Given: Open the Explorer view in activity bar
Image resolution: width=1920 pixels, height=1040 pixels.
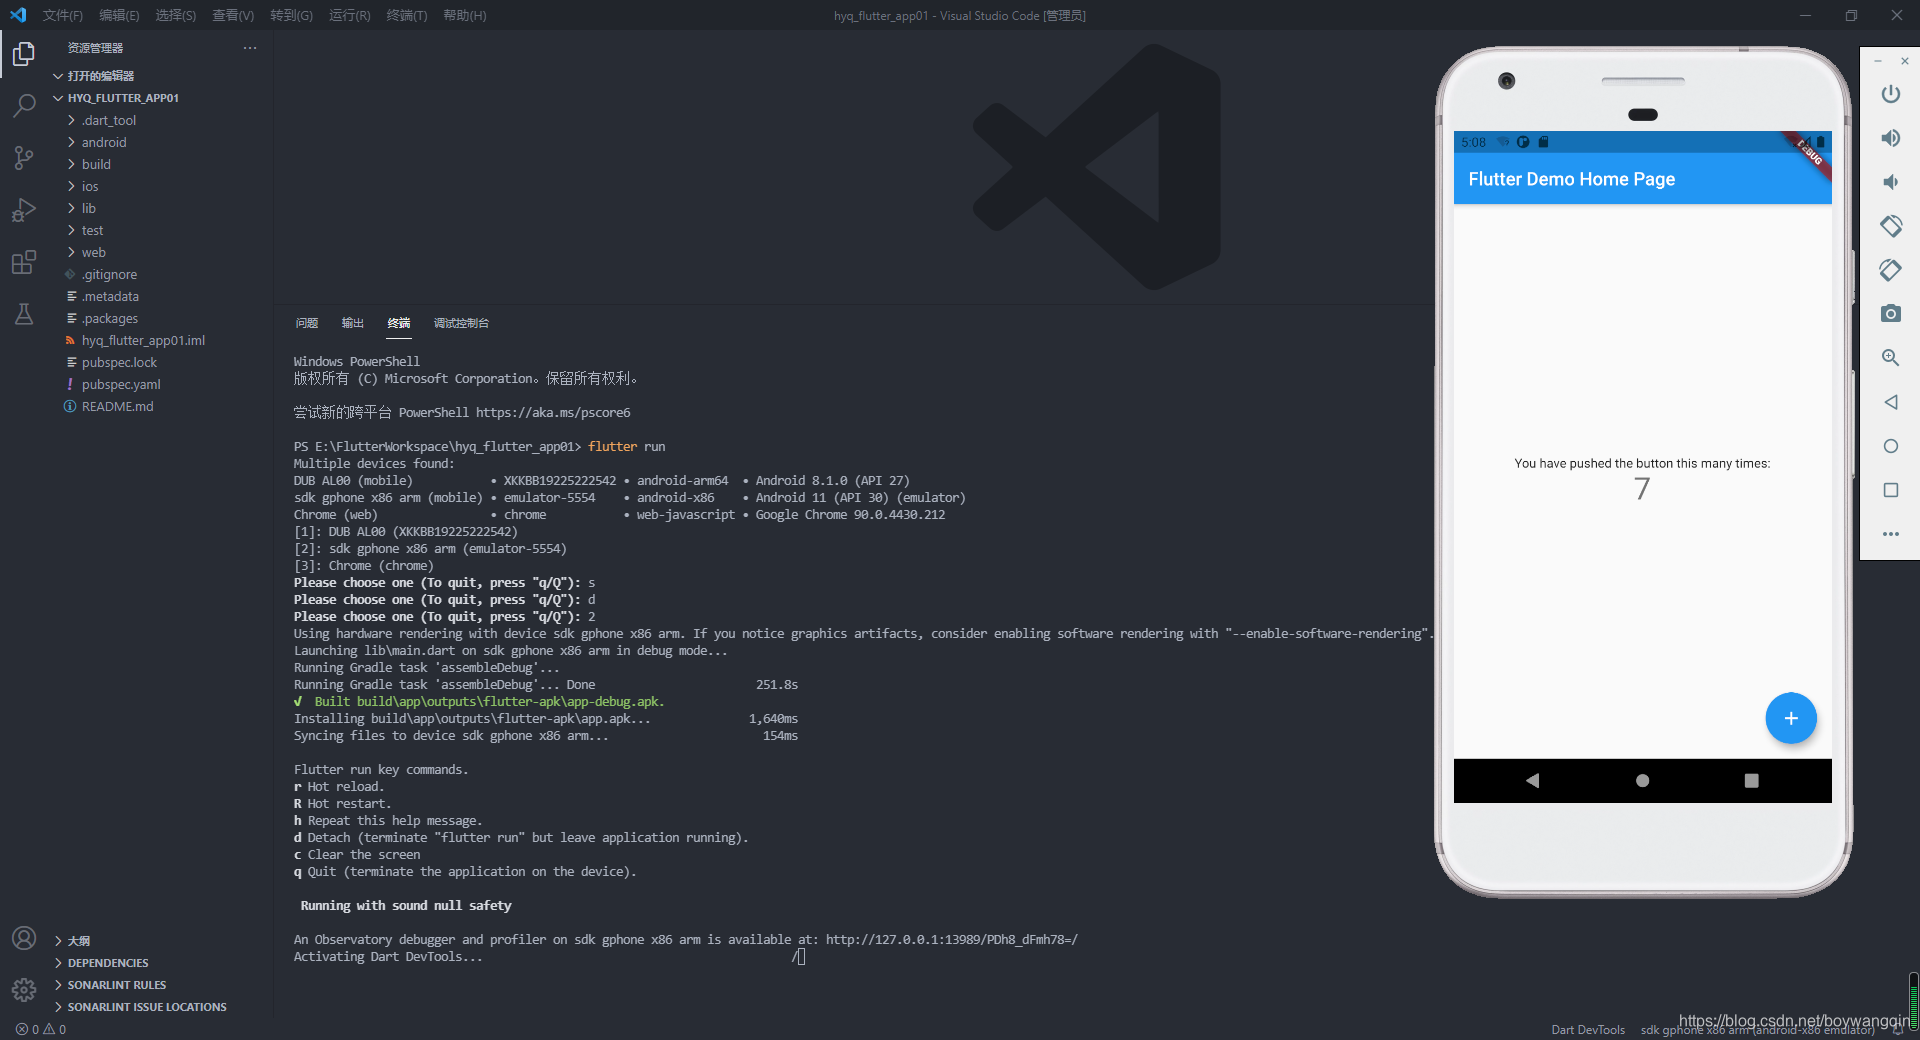Looking at the screenshot, I should [24, 53].
